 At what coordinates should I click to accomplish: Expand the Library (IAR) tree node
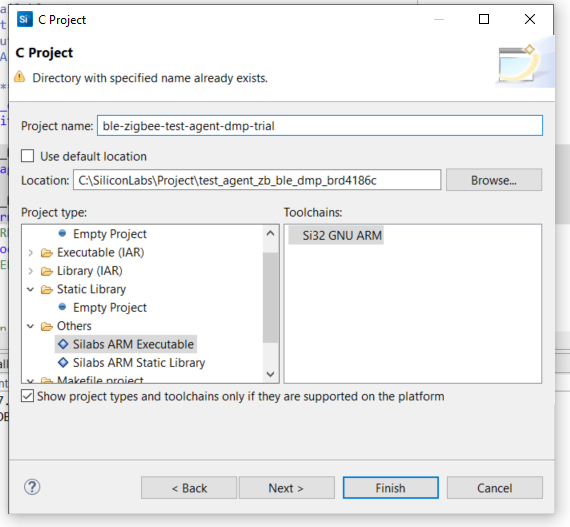tap(31, 271)
